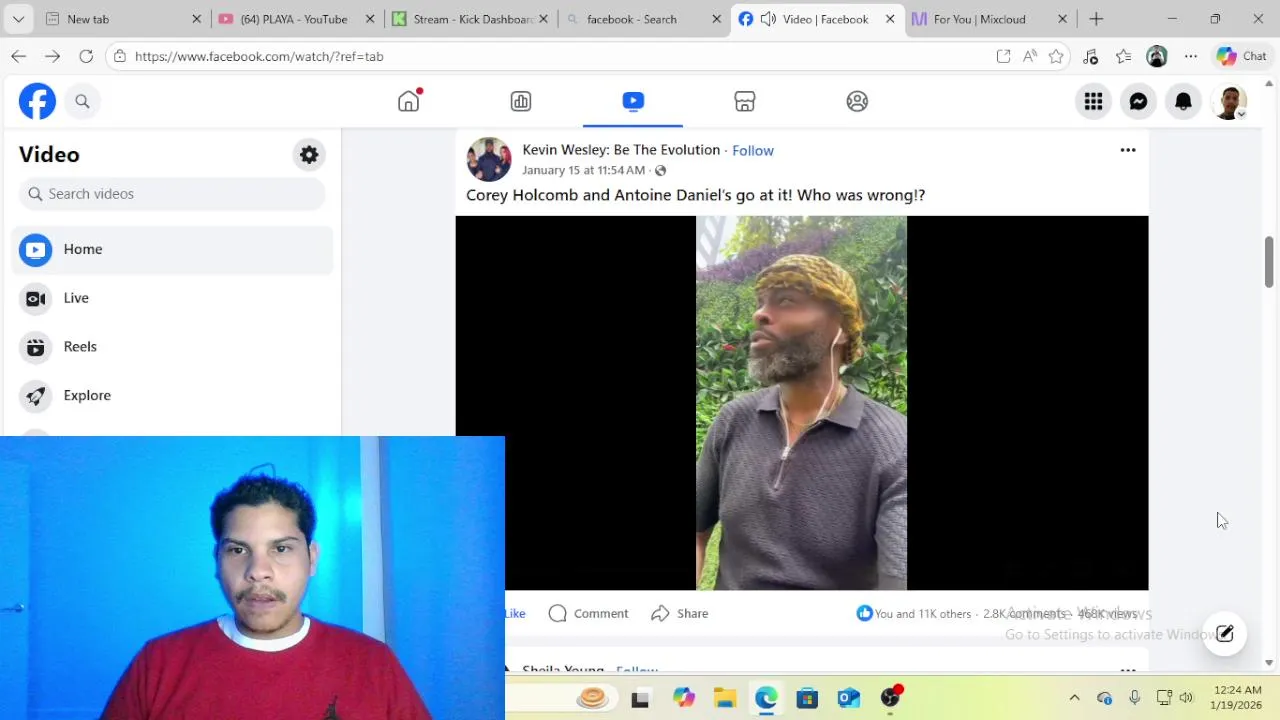Open Copilot Chat button
Viewport: 1280px width, 720px height.
coord(1242,56)
